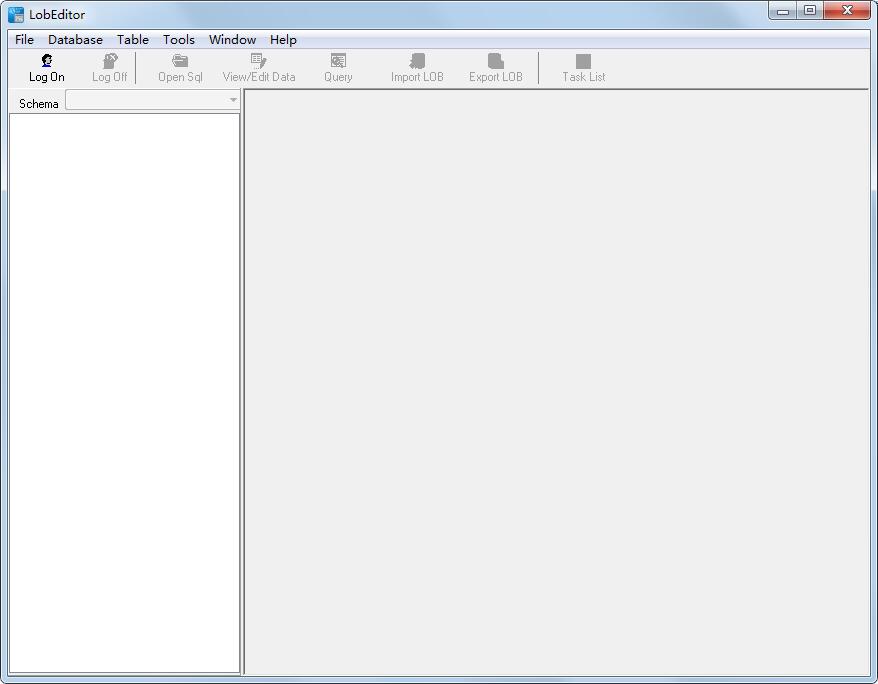Image resolution: width=878 pixels, height=684 pixels.
Task: Click the Schema dropdown arrow
Action: pos(233,100)
